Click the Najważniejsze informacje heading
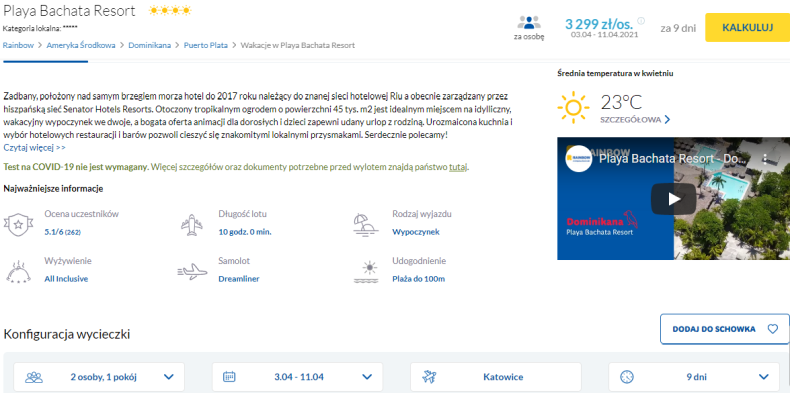The height and width of the screenshot is (393, 790). coord(53,189)
